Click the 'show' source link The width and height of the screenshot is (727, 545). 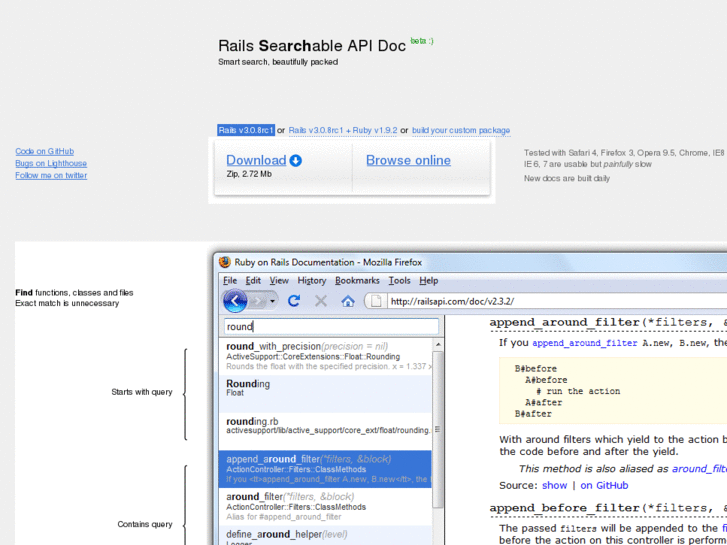(x=555, y=485)
